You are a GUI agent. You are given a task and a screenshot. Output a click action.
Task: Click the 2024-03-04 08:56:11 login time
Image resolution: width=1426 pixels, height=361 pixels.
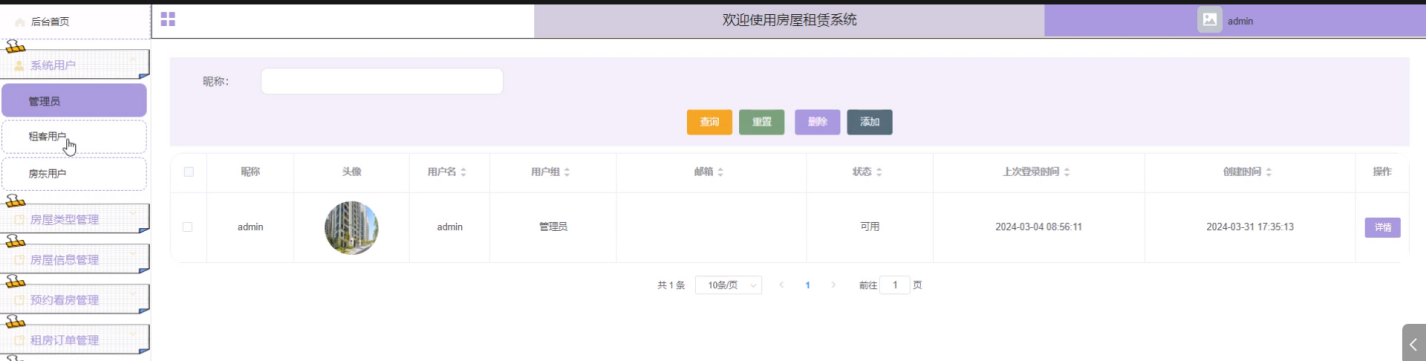(1039, 227)
